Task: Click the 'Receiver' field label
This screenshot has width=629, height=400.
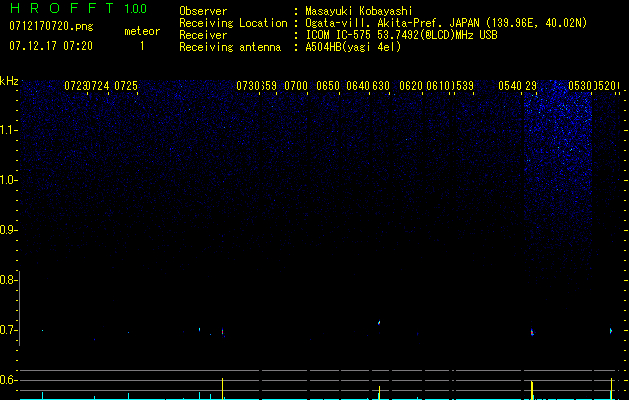Action: (x=203, y=35)
